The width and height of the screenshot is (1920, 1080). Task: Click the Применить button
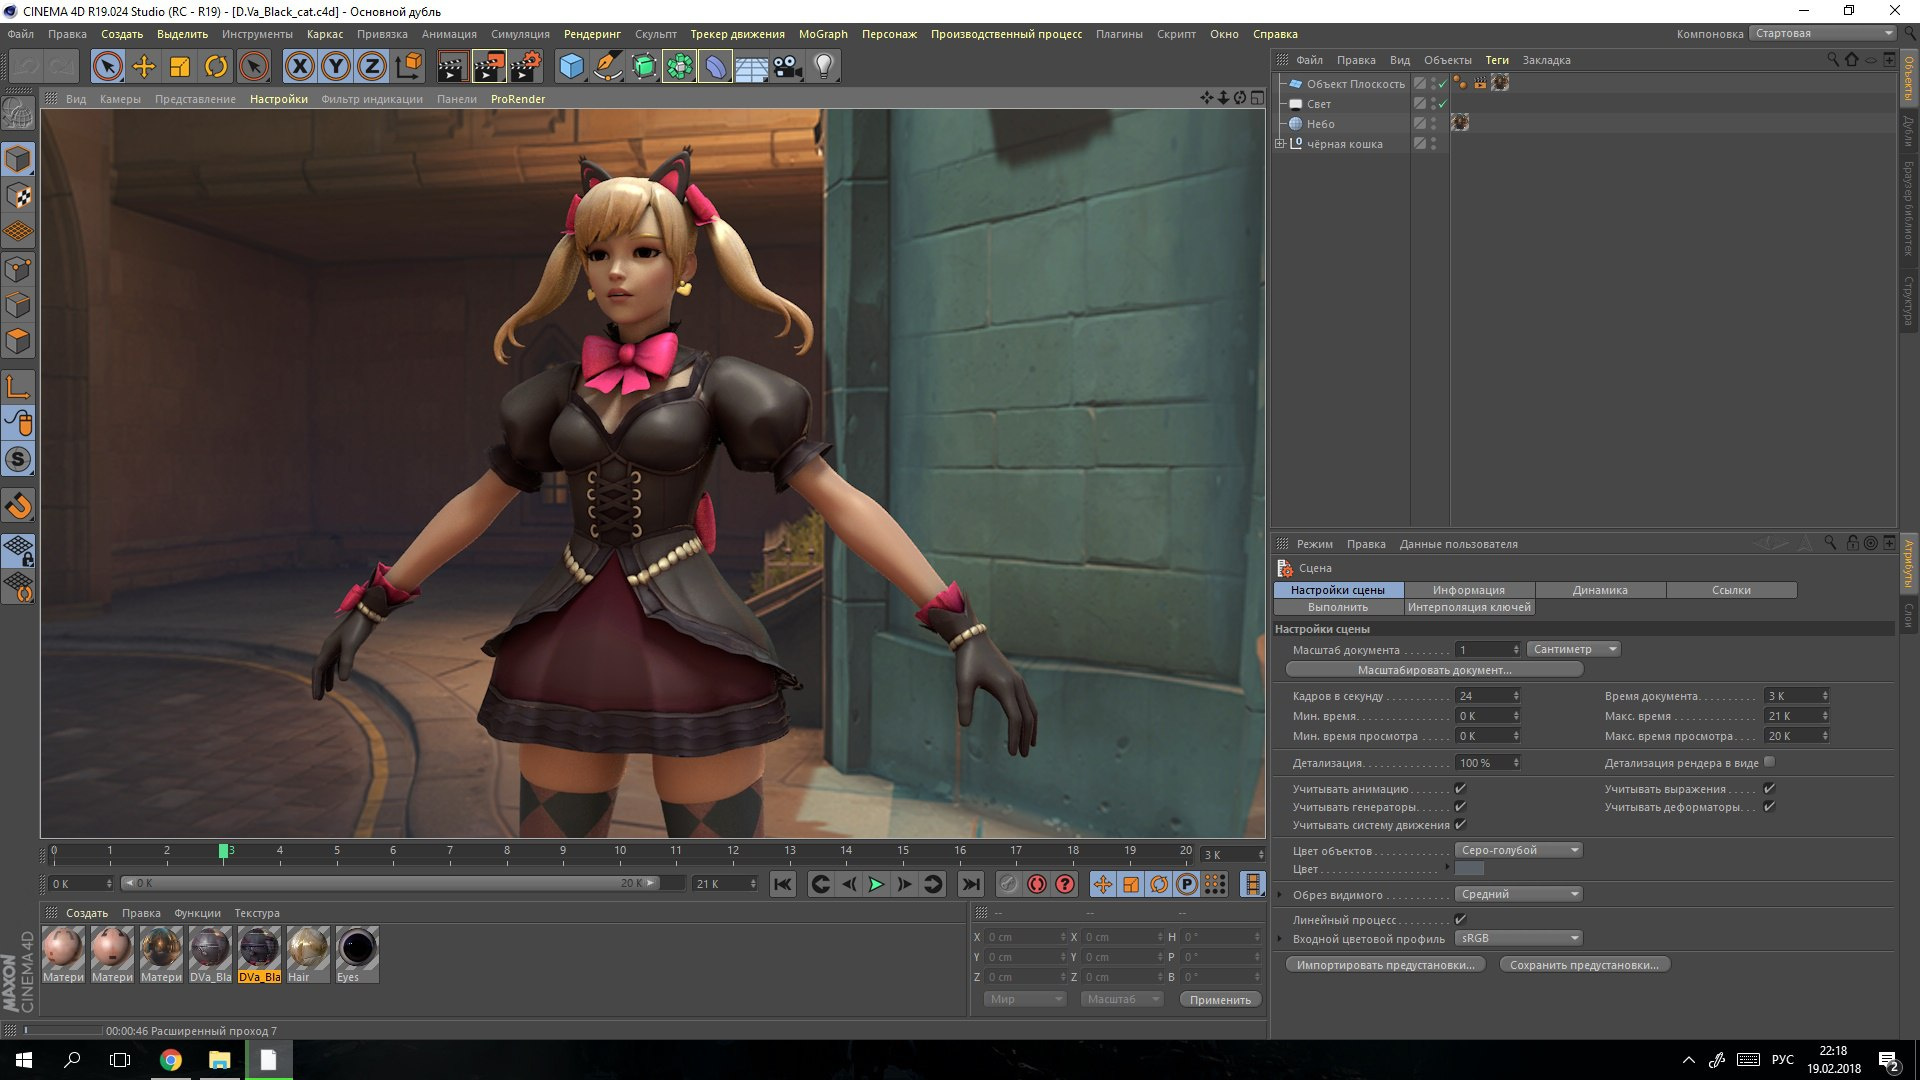click(1220, 1000)
